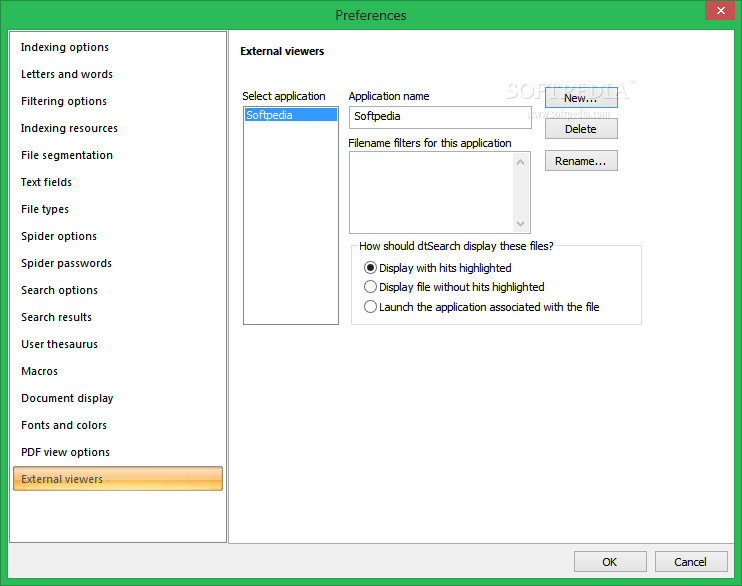Open Fonts and colors settings

pyautogui.click(x=64, y=425)
